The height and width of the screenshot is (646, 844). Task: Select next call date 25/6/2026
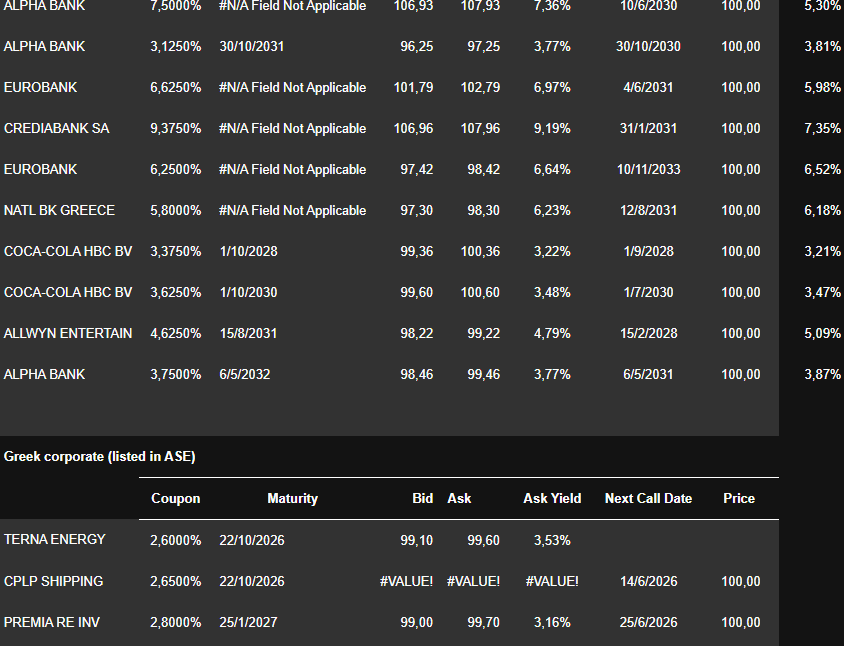coord(648,622)
